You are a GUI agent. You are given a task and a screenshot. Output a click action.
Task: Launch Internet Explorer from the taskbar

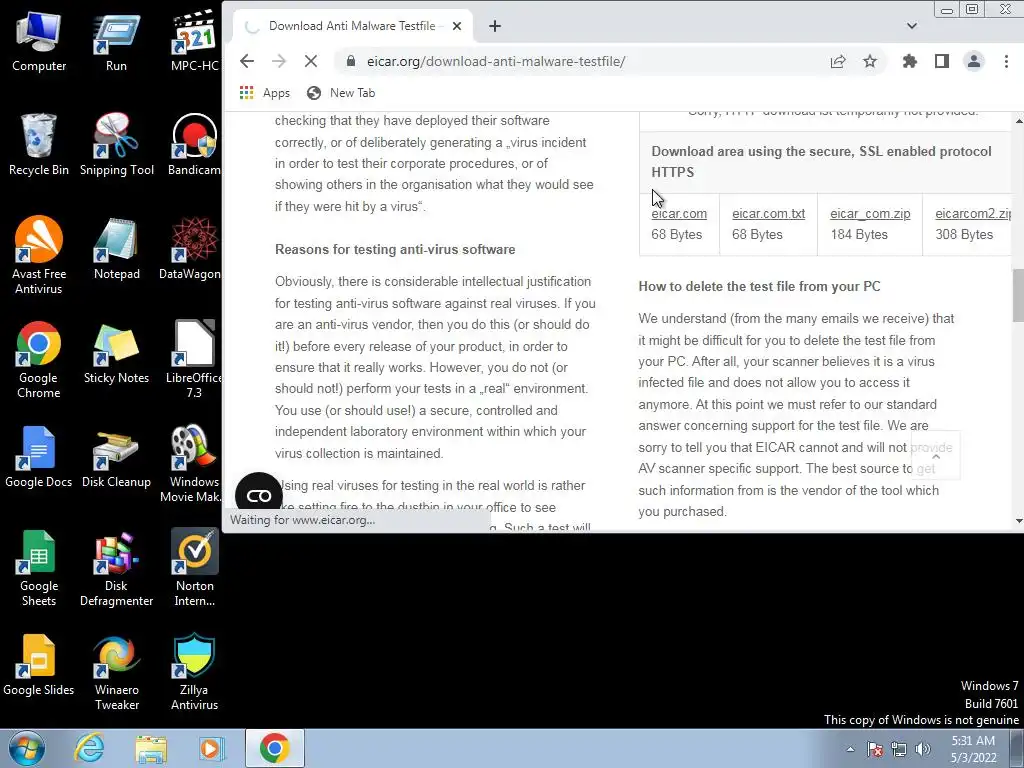coord(89,748)
